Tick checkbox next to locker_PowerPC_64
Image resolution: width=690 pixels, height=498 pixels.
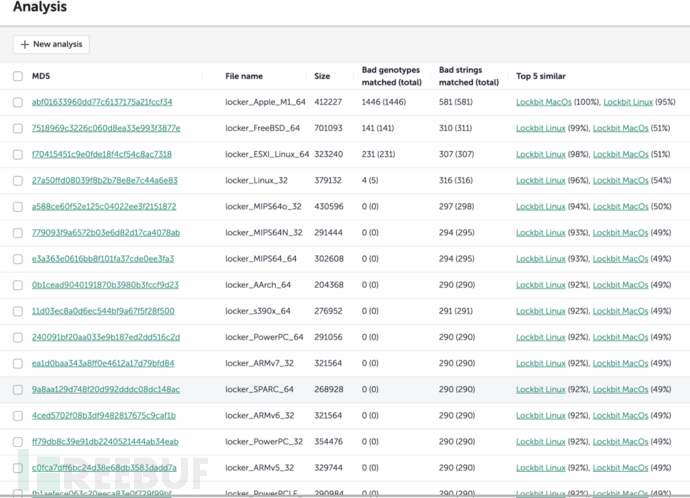[18, 337]
